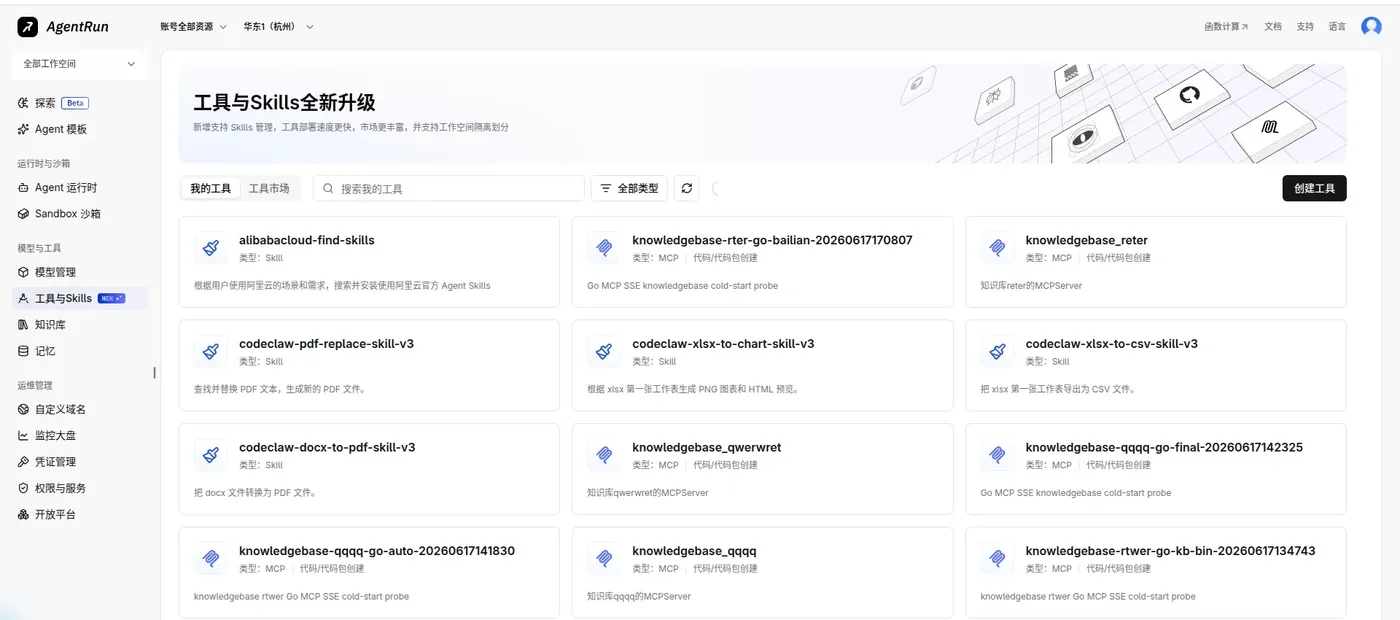Open the 全部类型 filter dropdown
1400x620 pixels.
click(x=629, y=188)
